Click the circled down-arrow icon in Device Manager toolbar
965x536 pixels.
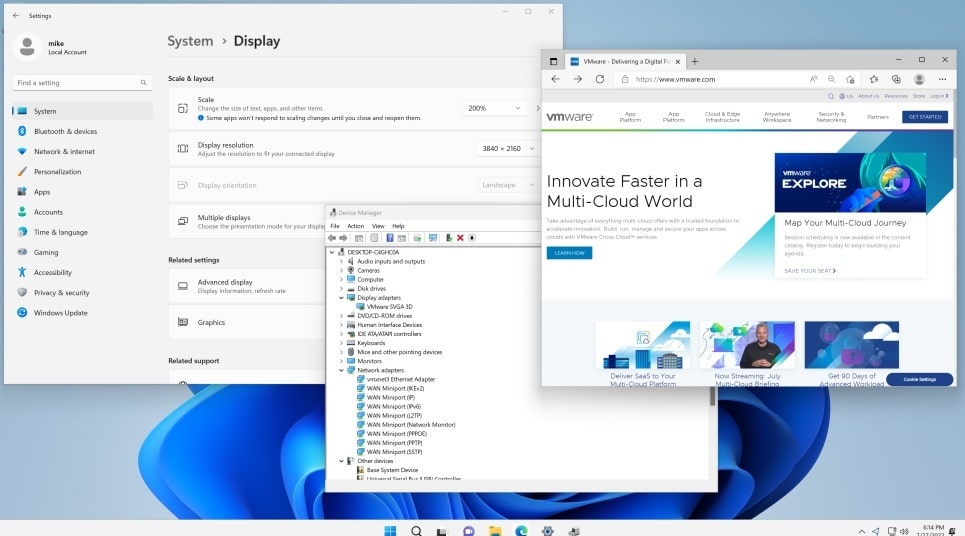[472, 238]
